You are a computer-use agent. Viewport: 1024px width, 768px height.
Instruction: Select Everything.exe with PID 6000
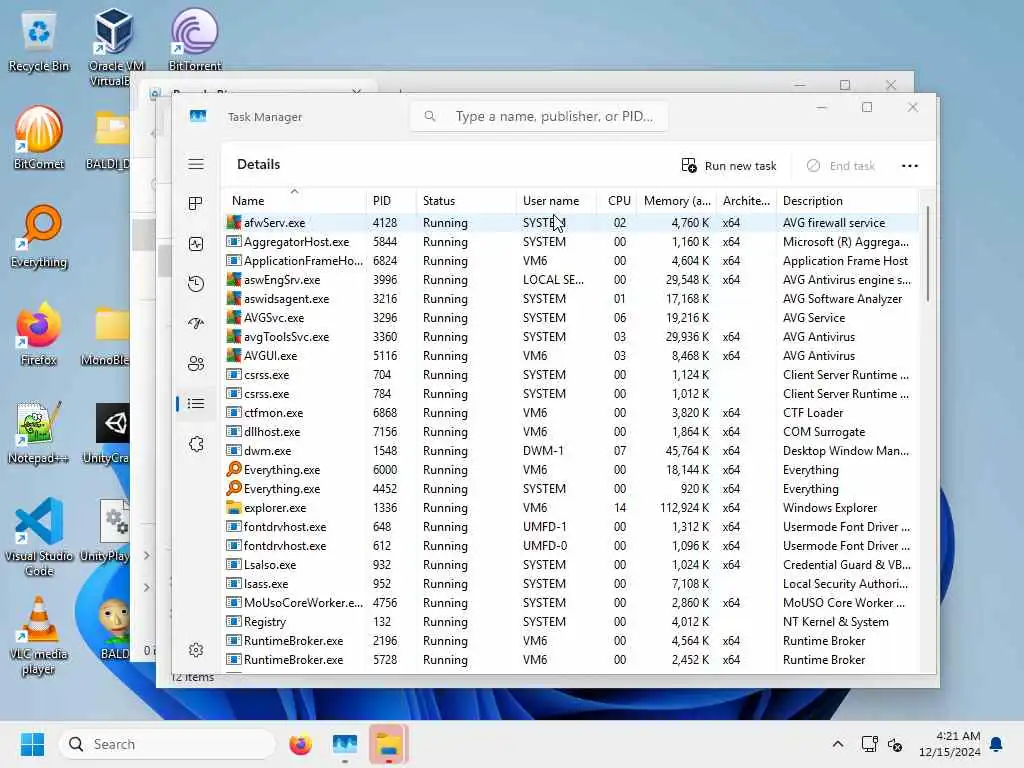[571, 470]
